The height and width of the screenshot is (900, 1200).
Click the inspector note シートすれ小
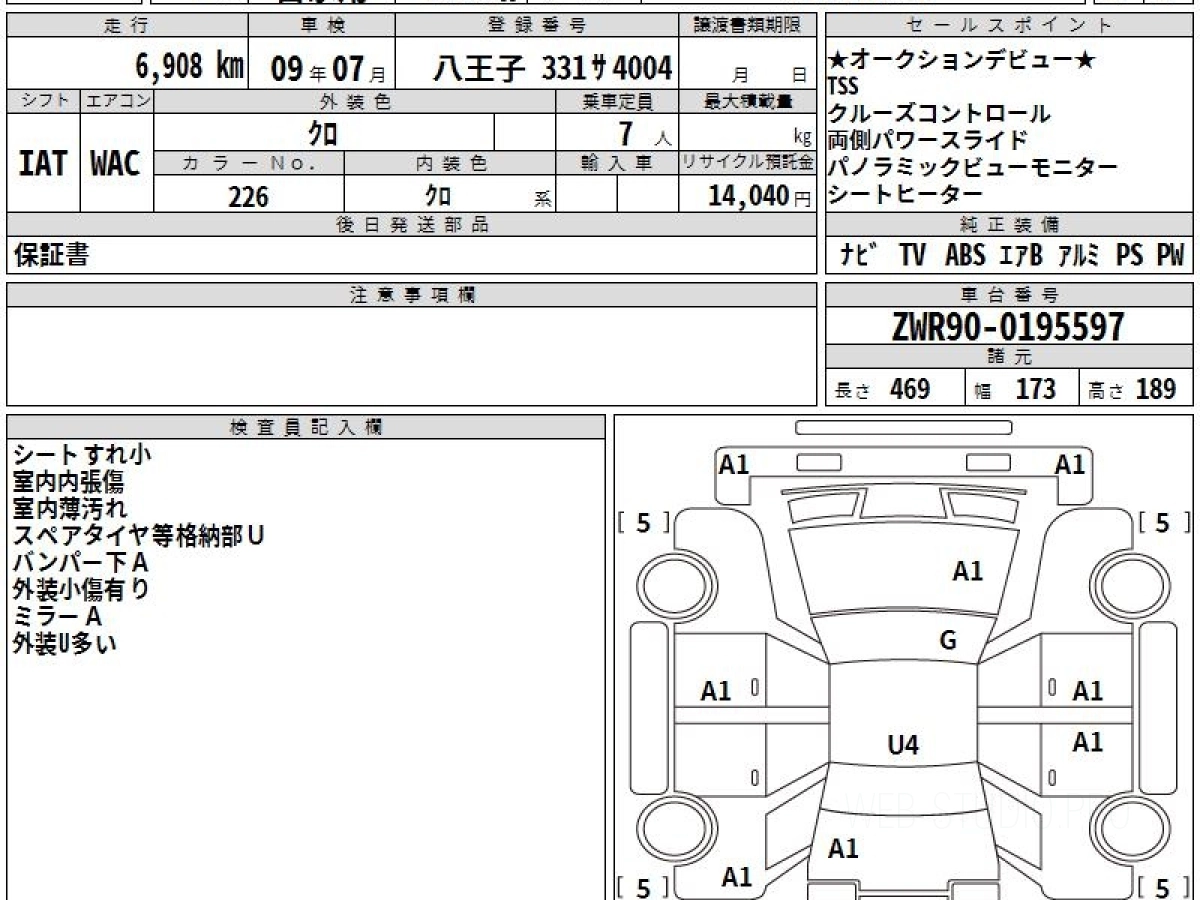click(82, 454)
